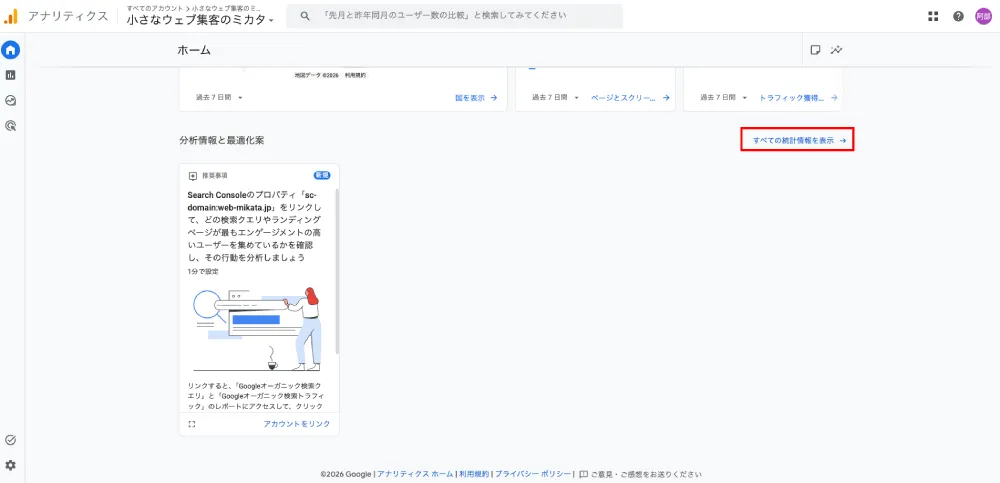The width and height of the screenshot is (1000, 483).
Task: Open トラフィック獲得... link
Action: pos(798,98)
